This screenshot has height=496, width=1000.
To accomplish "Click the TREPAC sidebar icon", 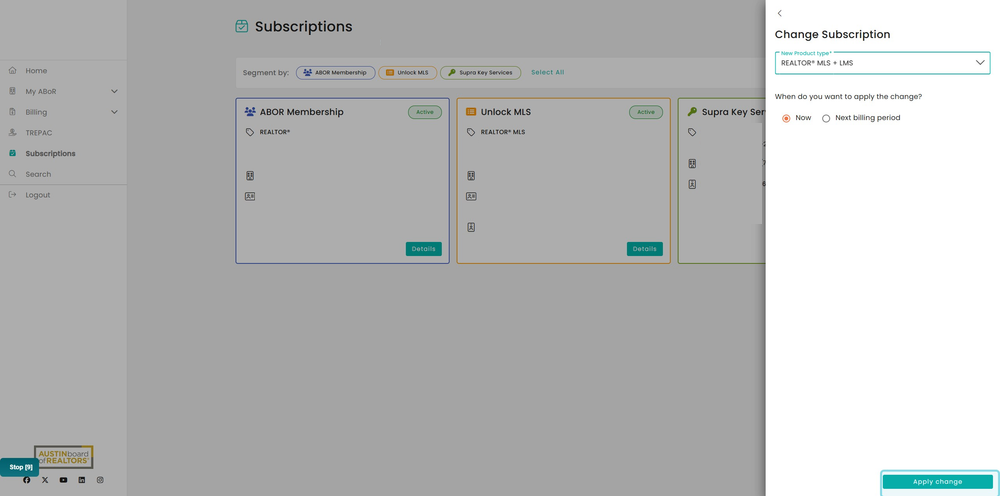I will pyautogui.click(x=13, y=133).
